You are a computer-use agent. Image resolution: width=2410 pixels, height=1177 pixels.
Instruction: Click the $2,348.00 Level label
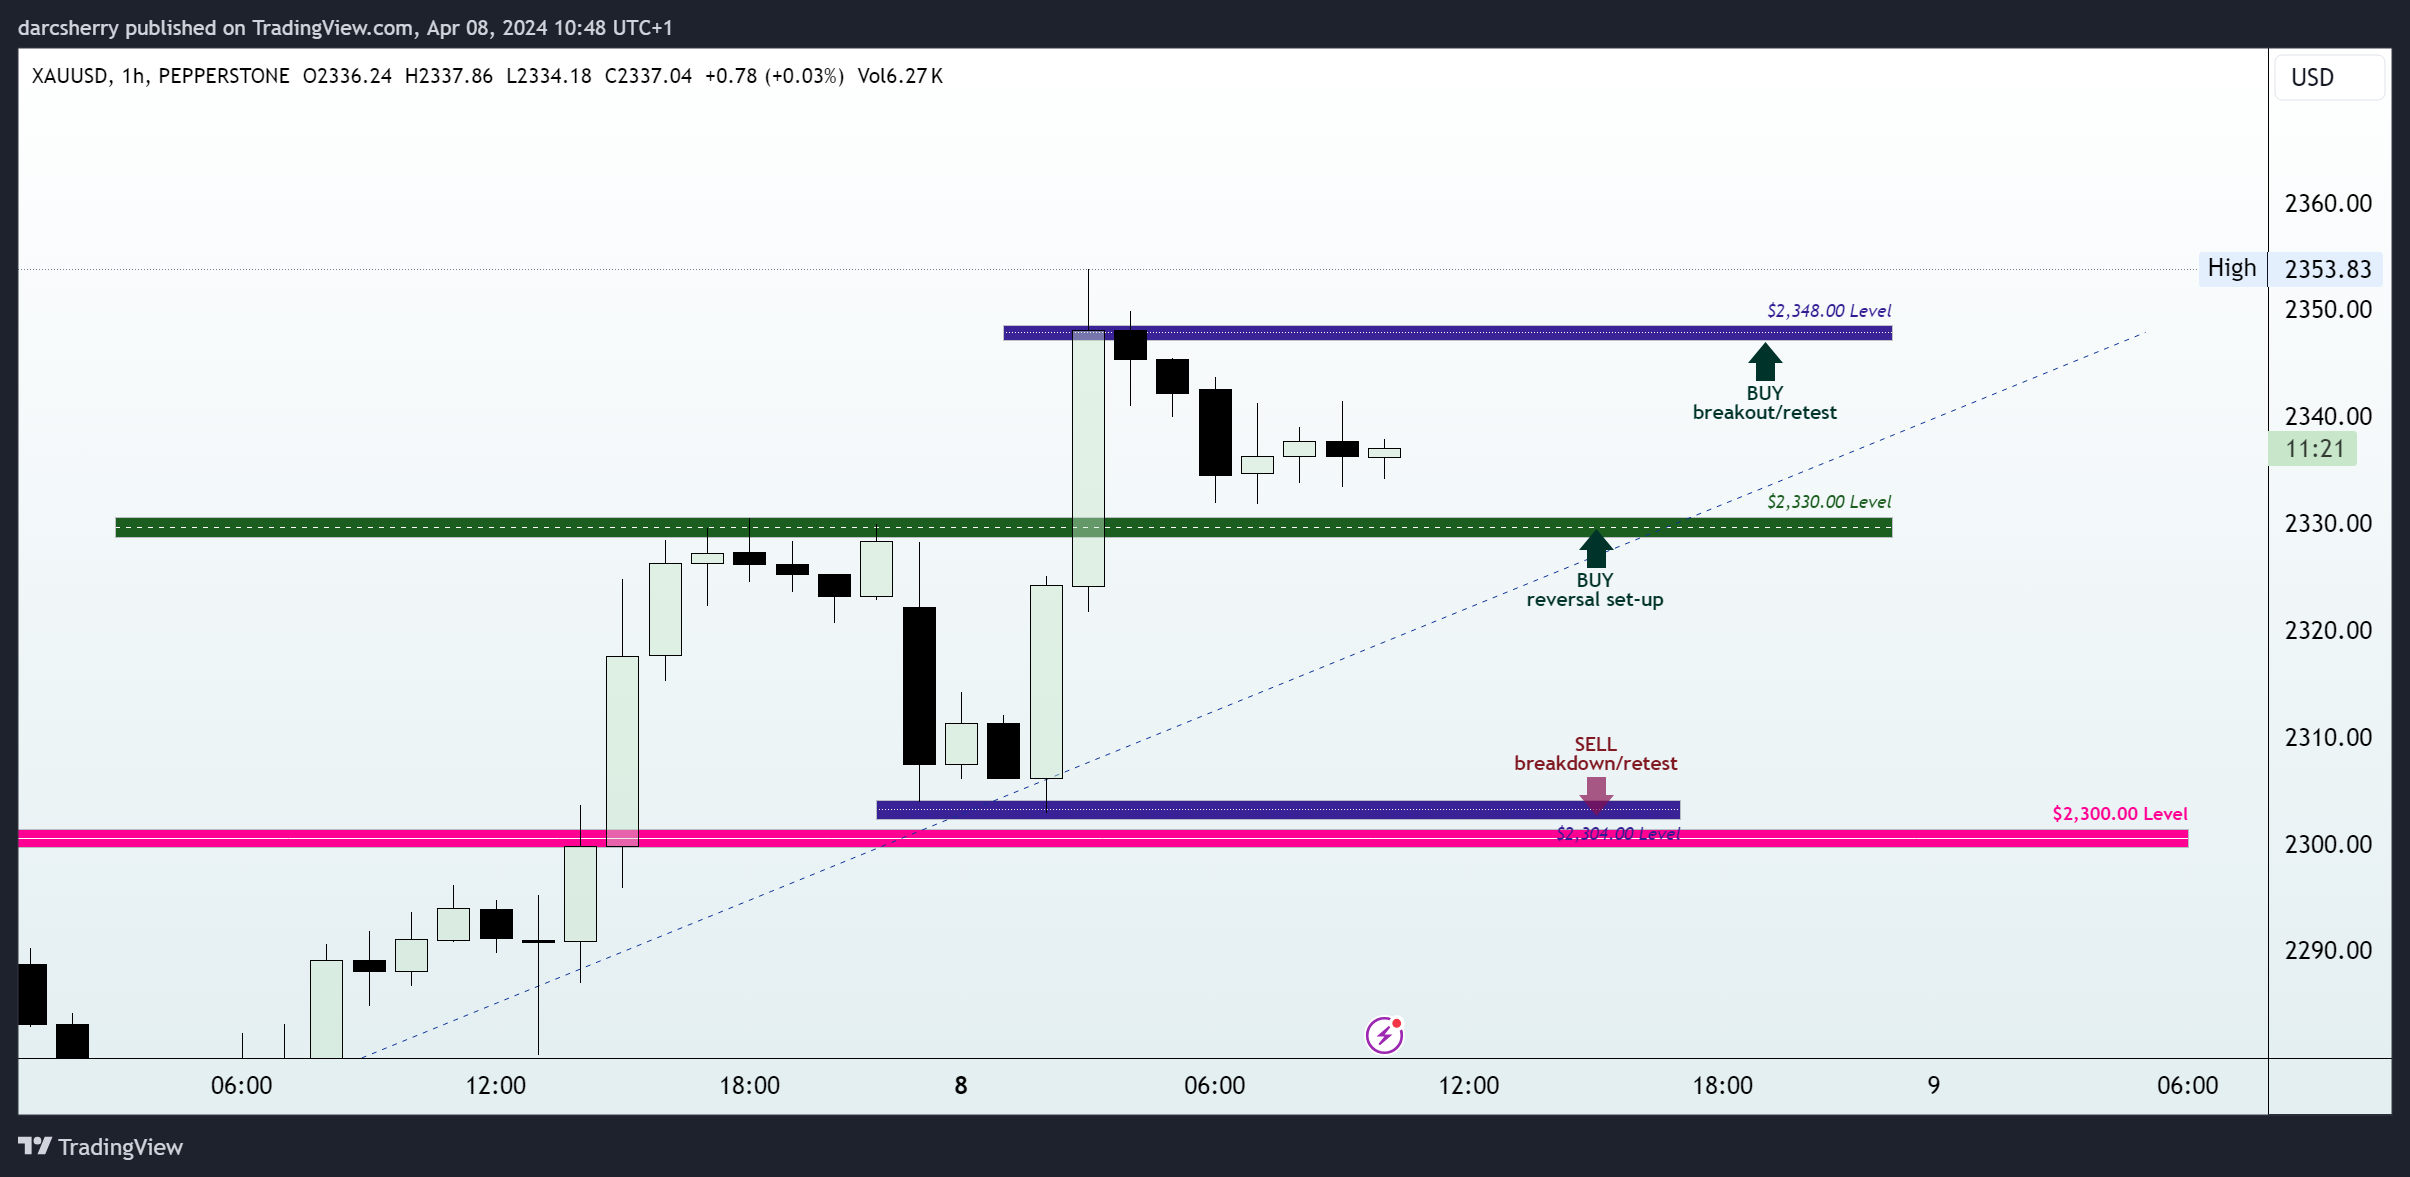tap(1829, 311)
